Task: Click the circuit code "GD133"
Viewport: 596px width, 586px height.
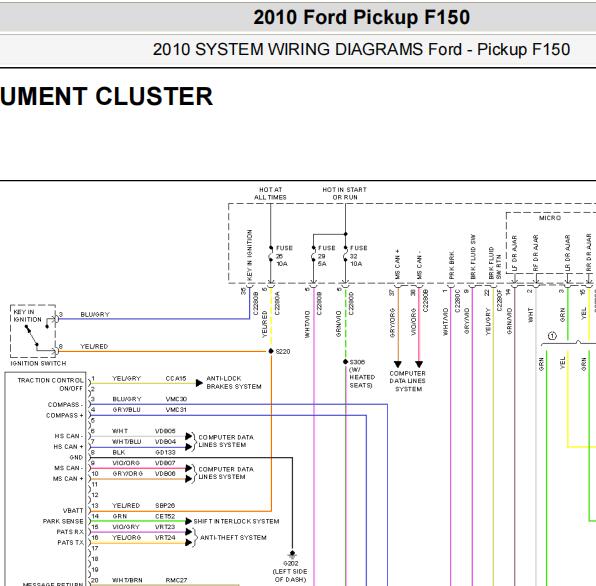Action: (165, 453)
